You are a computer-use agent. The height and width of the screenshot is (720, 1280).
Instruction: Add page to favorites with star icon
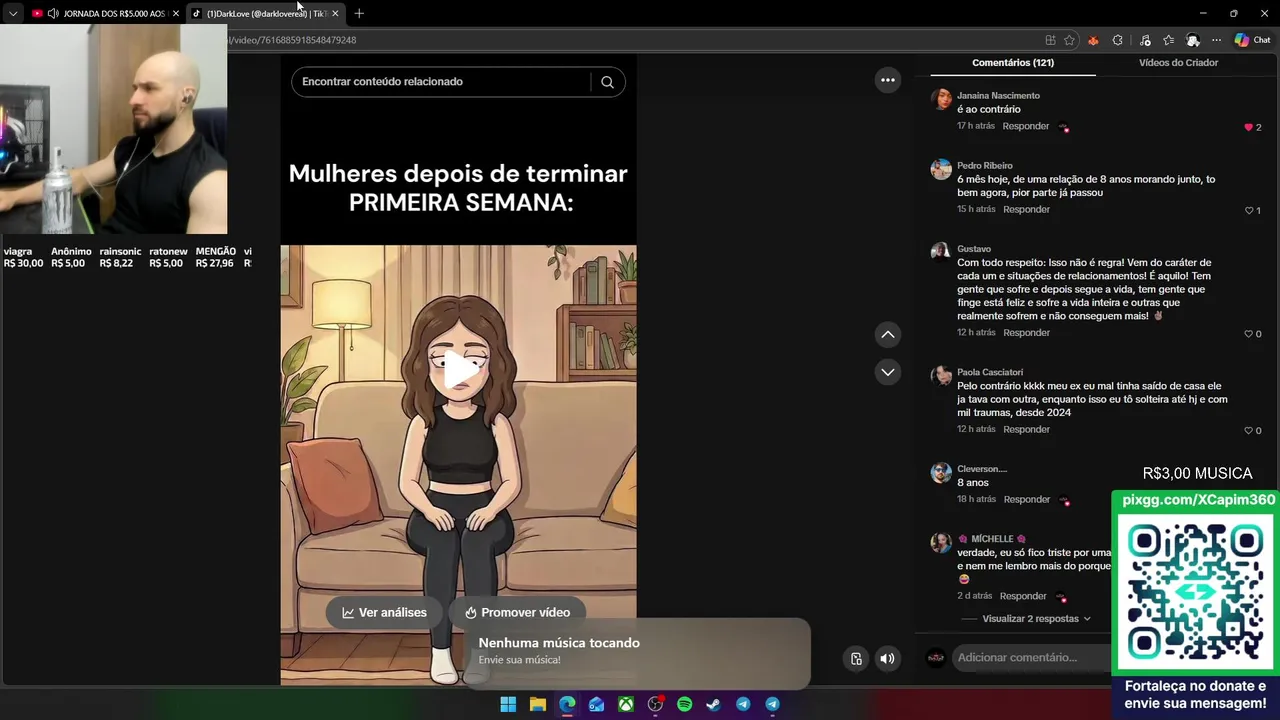tap(1069, 40)
